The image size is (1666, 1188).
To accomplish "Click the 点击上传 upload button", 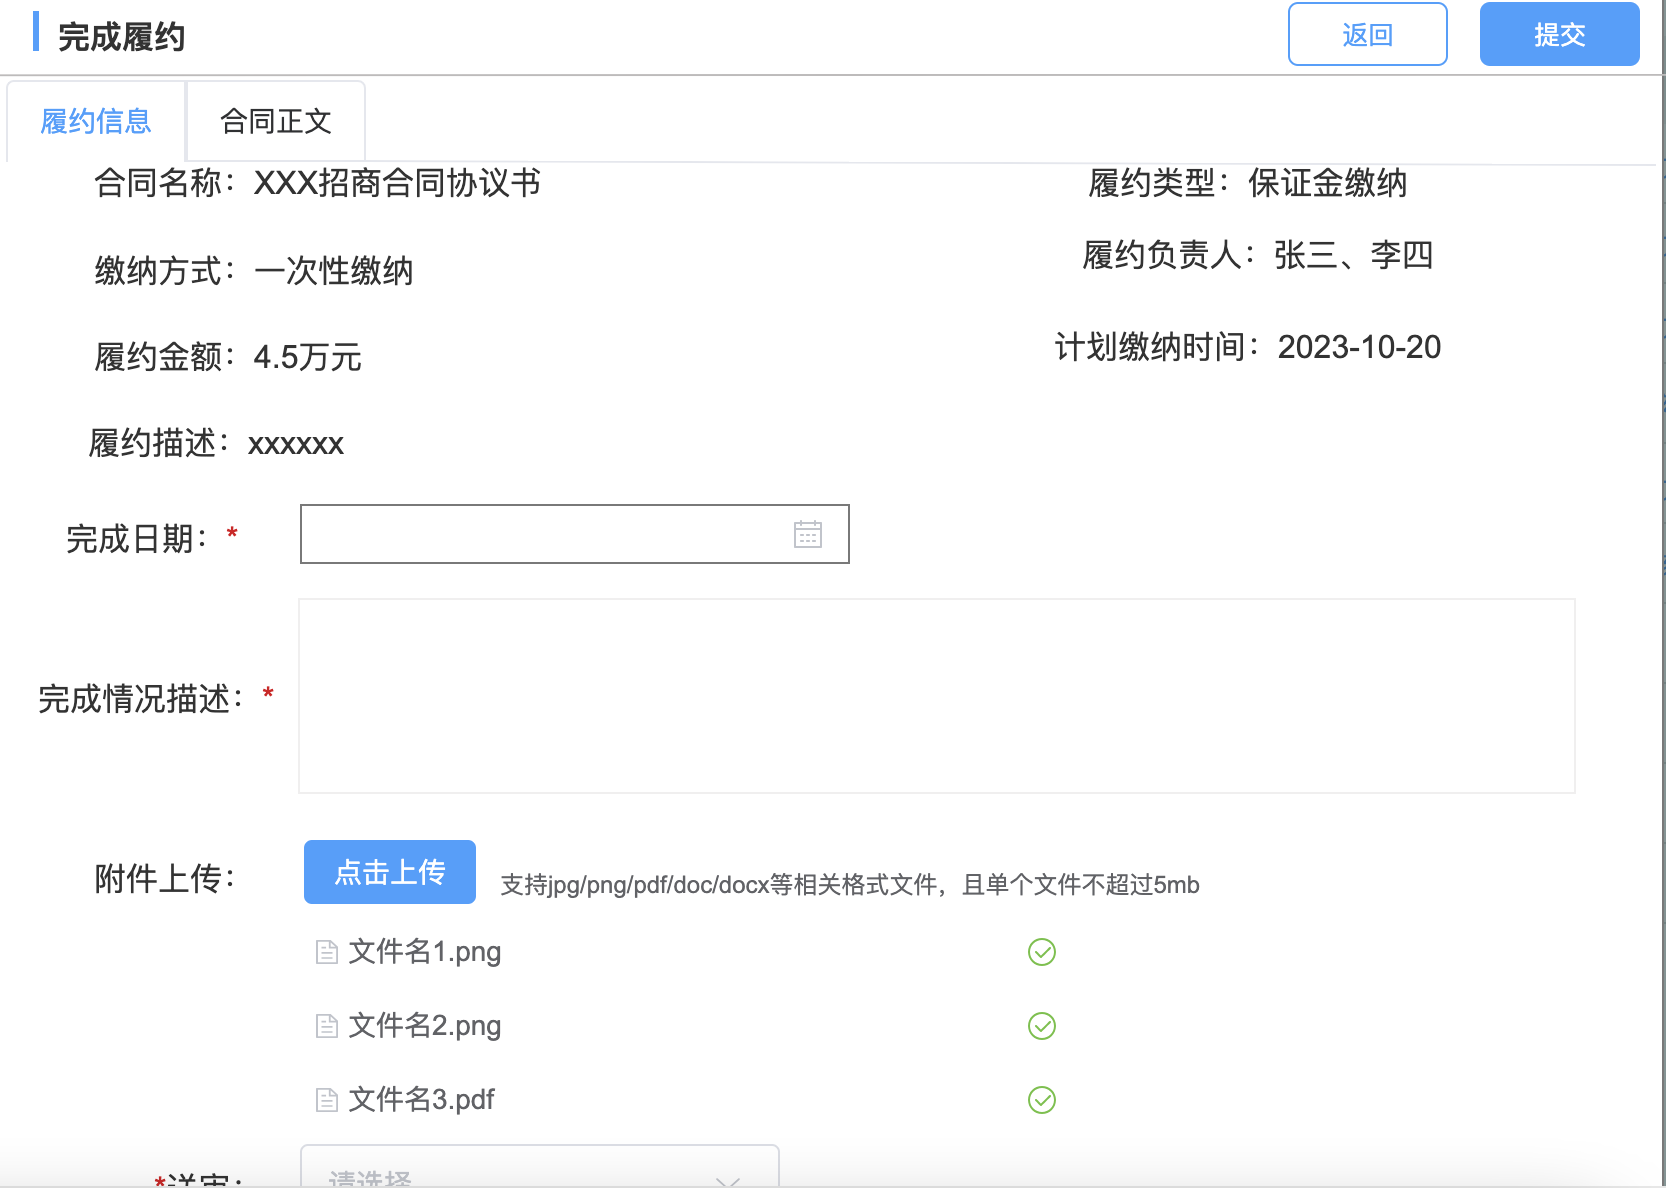I will (x=390, y=872).
